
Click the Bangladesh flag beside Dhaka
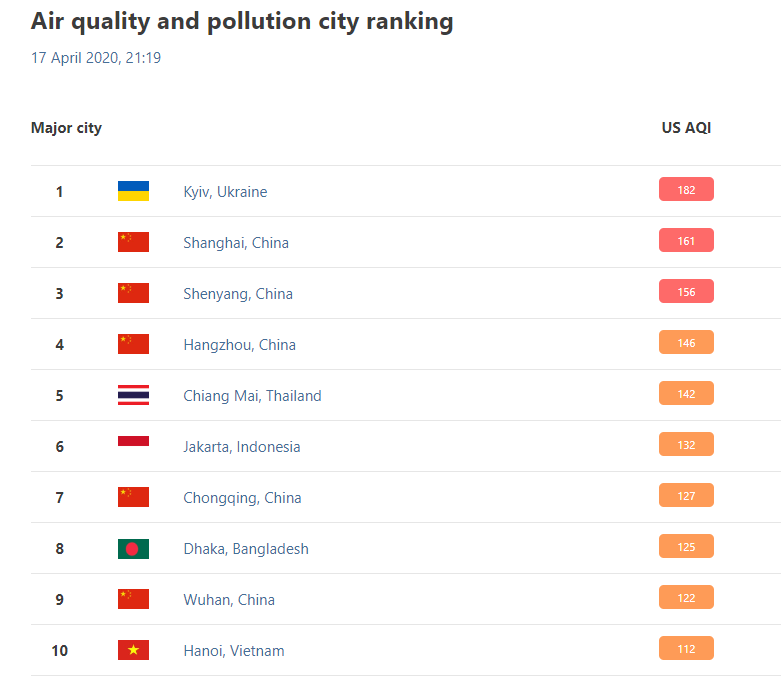pyautogui.click(x=133, y=548)
